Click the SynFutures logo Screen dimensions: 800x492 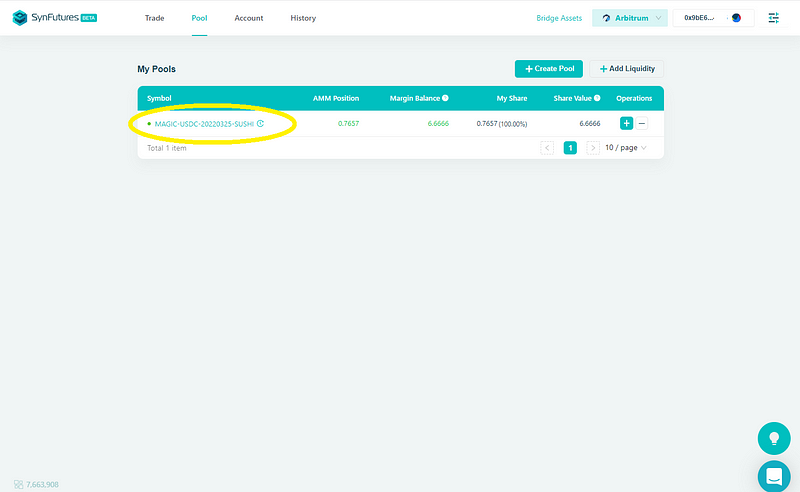pos(55,17)
